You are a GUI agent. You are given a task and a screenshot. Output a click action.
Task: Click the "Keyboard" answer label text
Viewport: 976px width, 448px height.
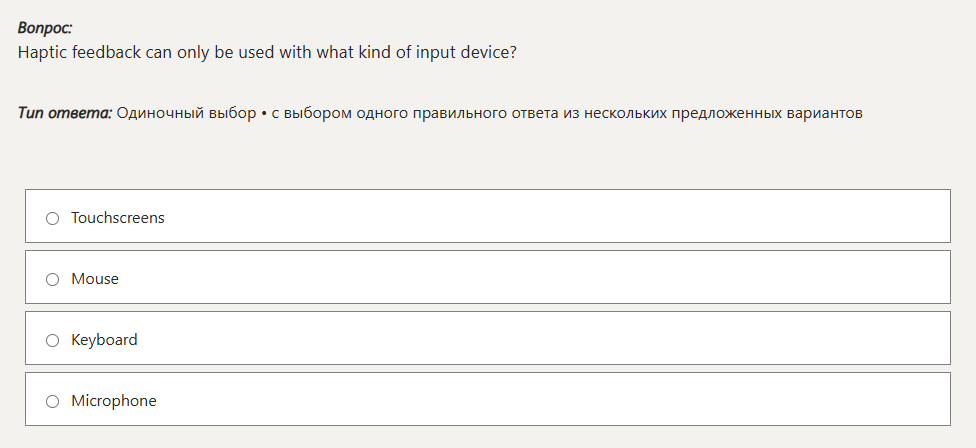pos(104,340)
